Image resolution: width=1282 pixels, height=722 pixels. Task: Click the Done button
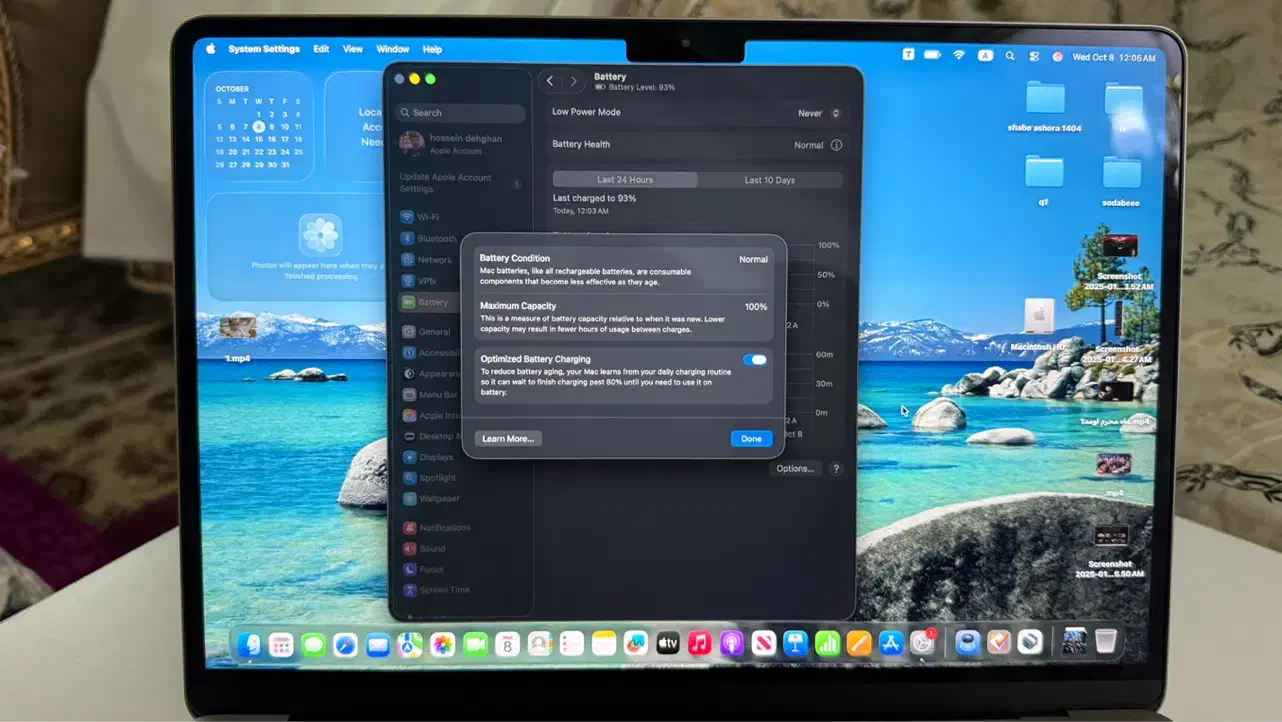click(x=751, y=439)
